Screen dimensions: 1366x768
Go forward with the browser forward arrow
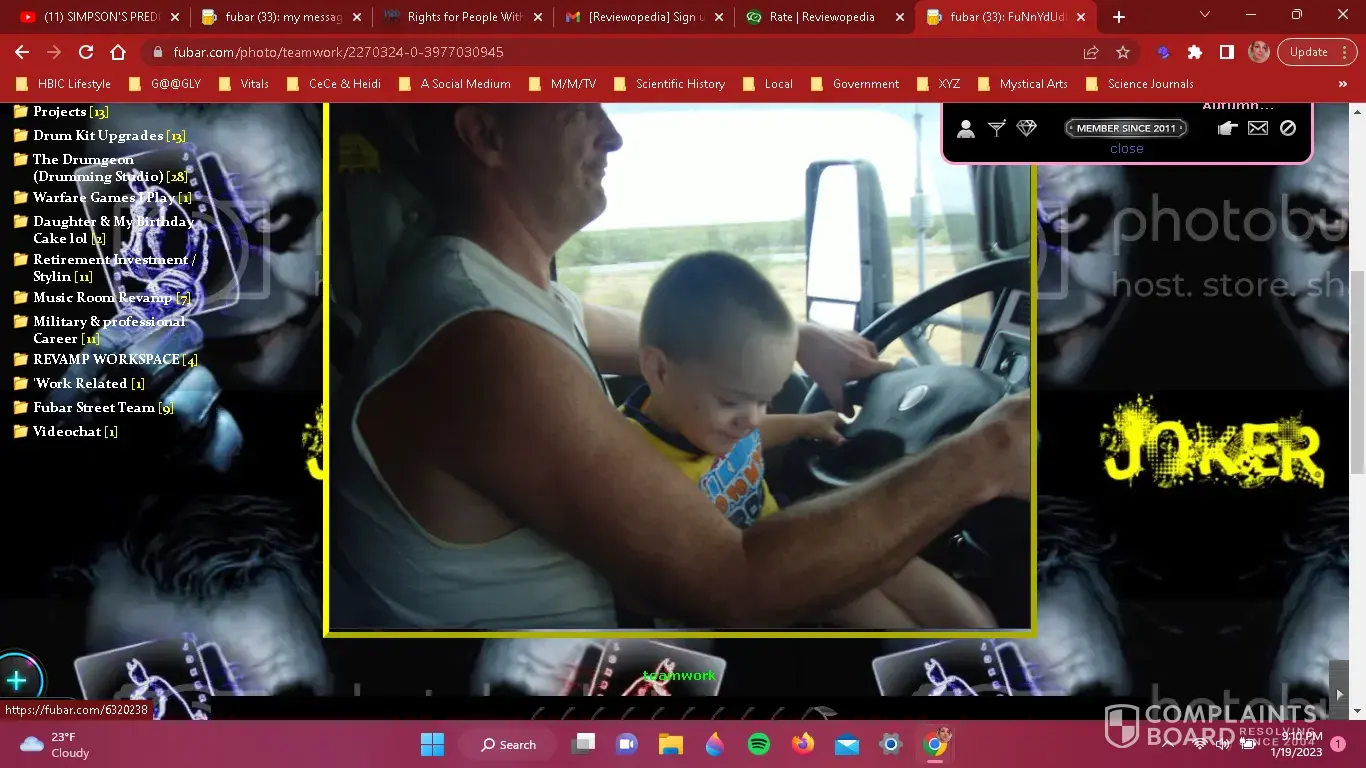pos(54,52)
